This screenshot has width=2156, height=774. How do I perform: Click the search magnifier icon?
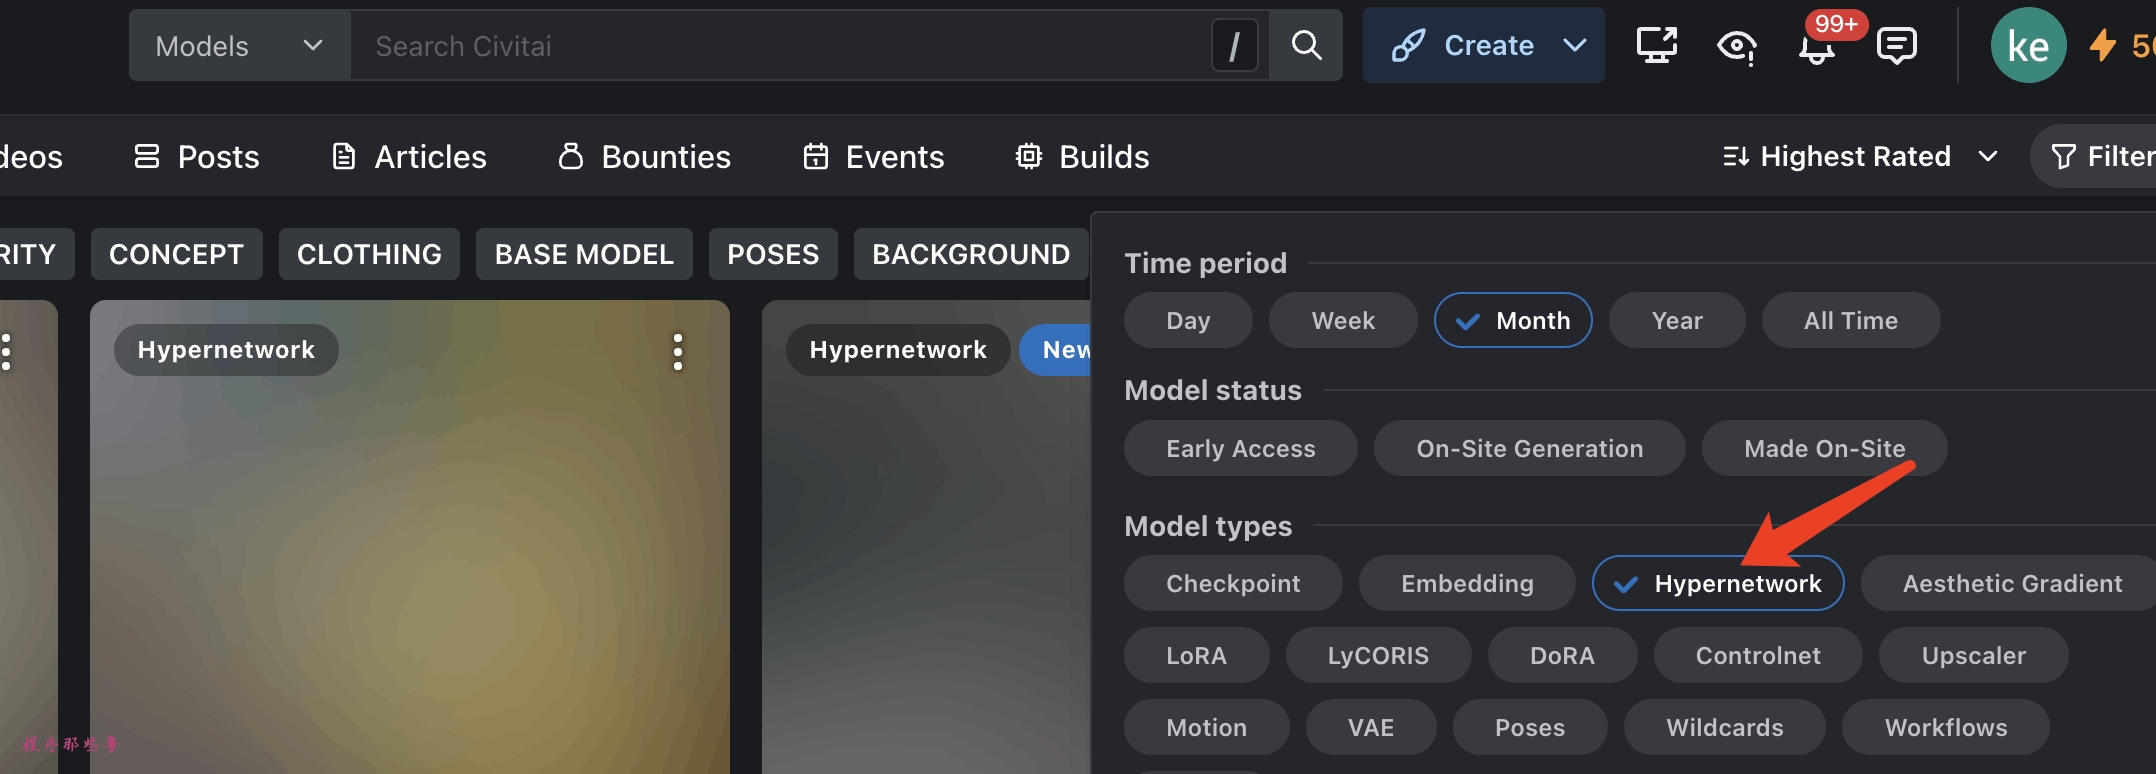pyautogui.click(x=1306, y=45)
